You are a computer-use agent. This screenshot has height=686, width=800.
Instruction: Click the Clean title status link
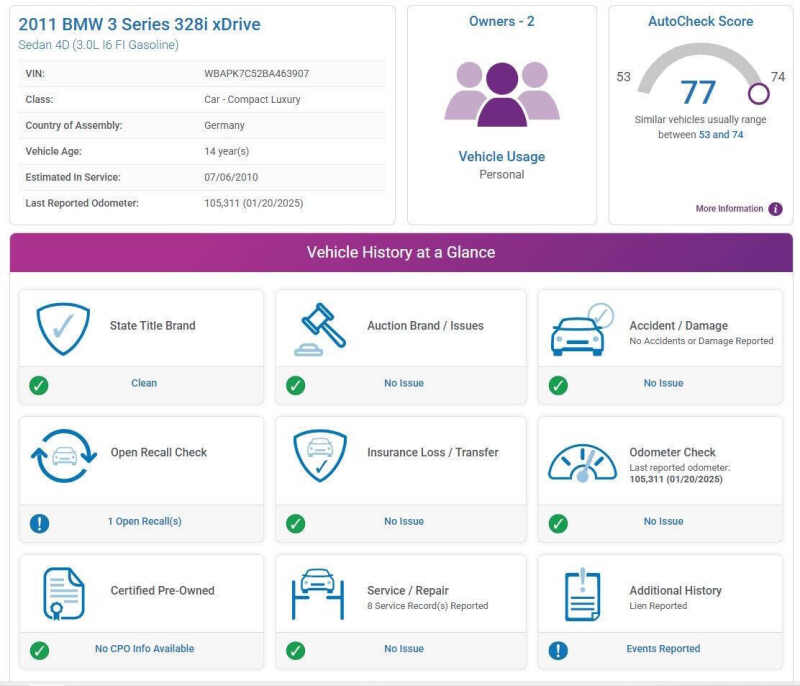click(144, 383)
